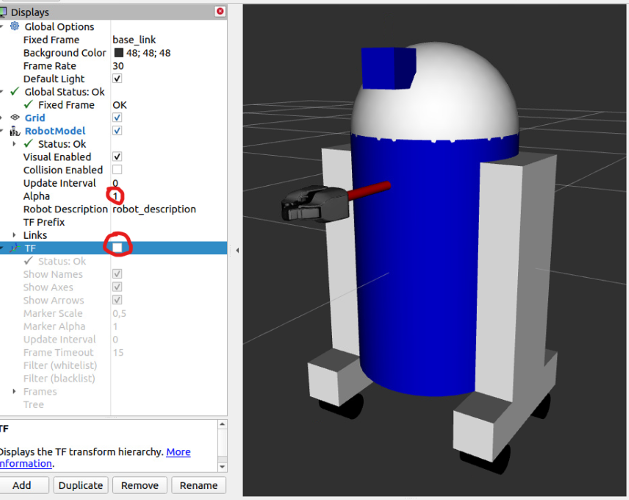Click the Background Color swatch
Viewport: 629px width, 500px height.
(118, 53)
